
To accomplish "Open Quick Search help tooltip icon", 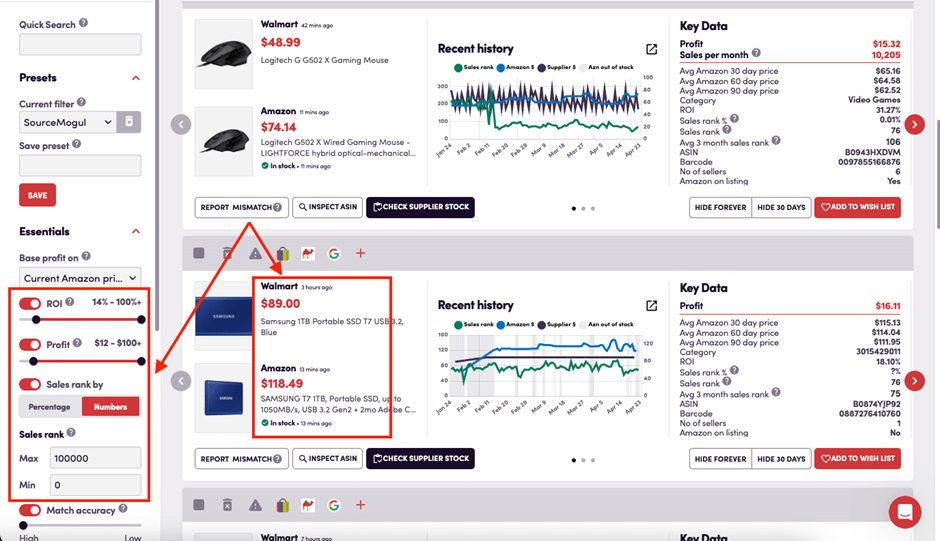I will pos(83,23).
